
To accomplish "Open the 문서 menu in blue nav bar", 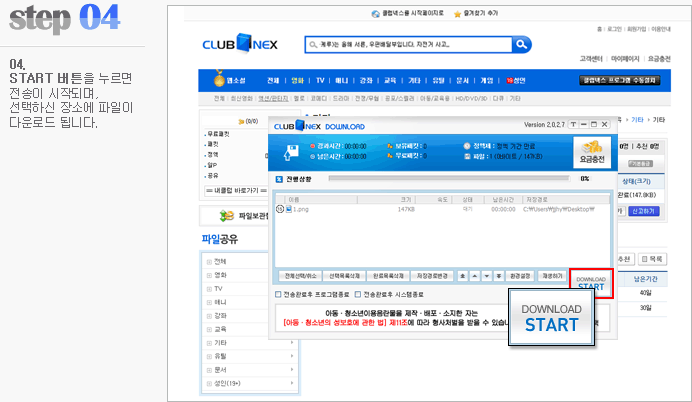I will [463, 80].
